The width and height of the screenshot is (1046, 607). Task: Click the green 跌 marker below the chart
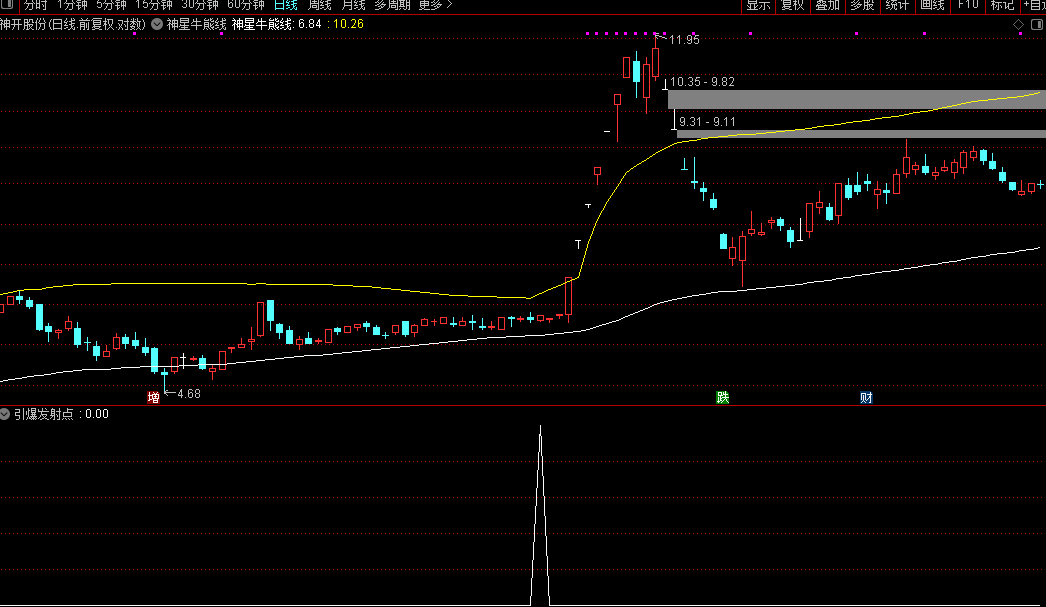pyautogui.click(x=722, y=398)
